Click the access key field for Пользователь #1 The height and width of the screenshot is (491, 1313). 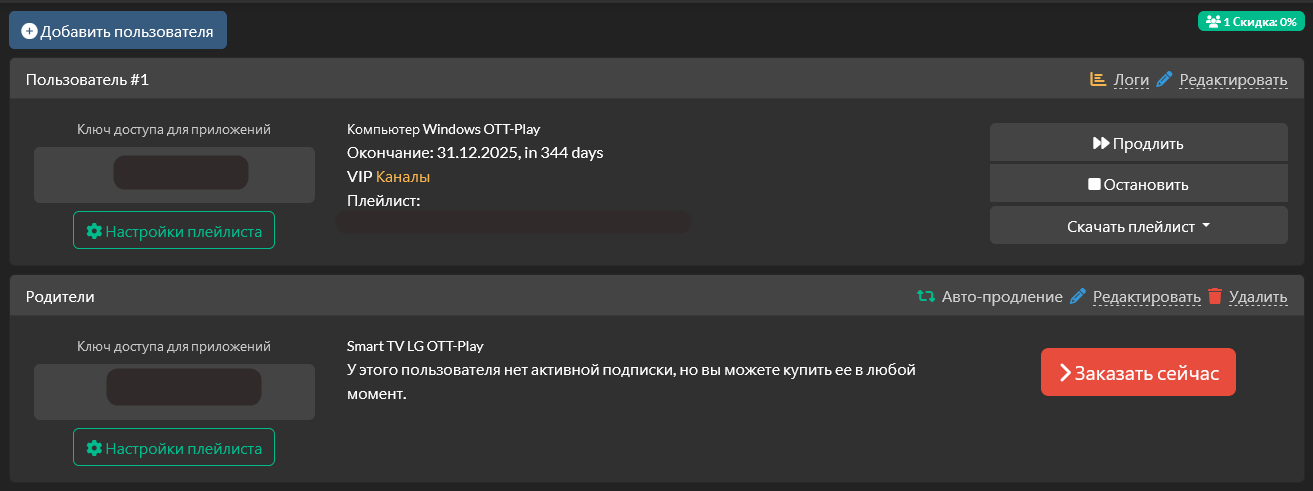click(x=180, y=173)
